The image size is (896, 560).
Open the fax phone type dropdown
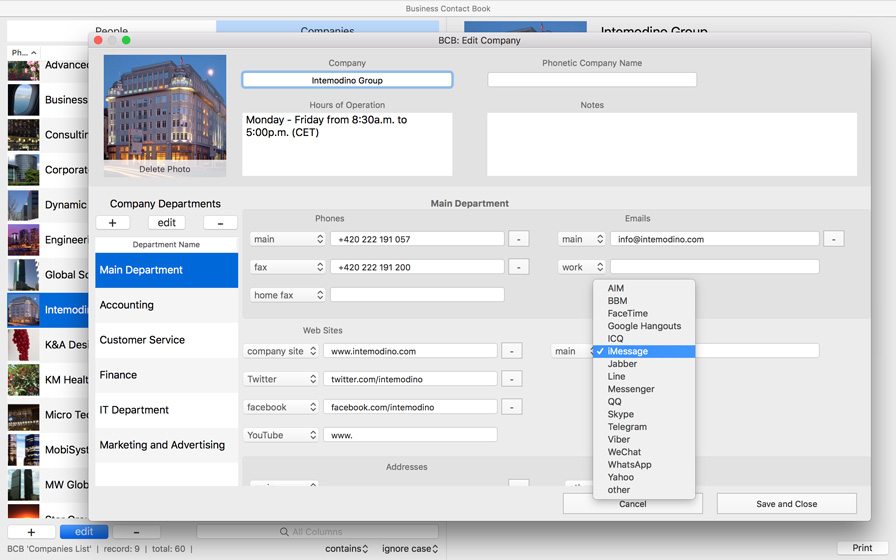pos(287,267)
